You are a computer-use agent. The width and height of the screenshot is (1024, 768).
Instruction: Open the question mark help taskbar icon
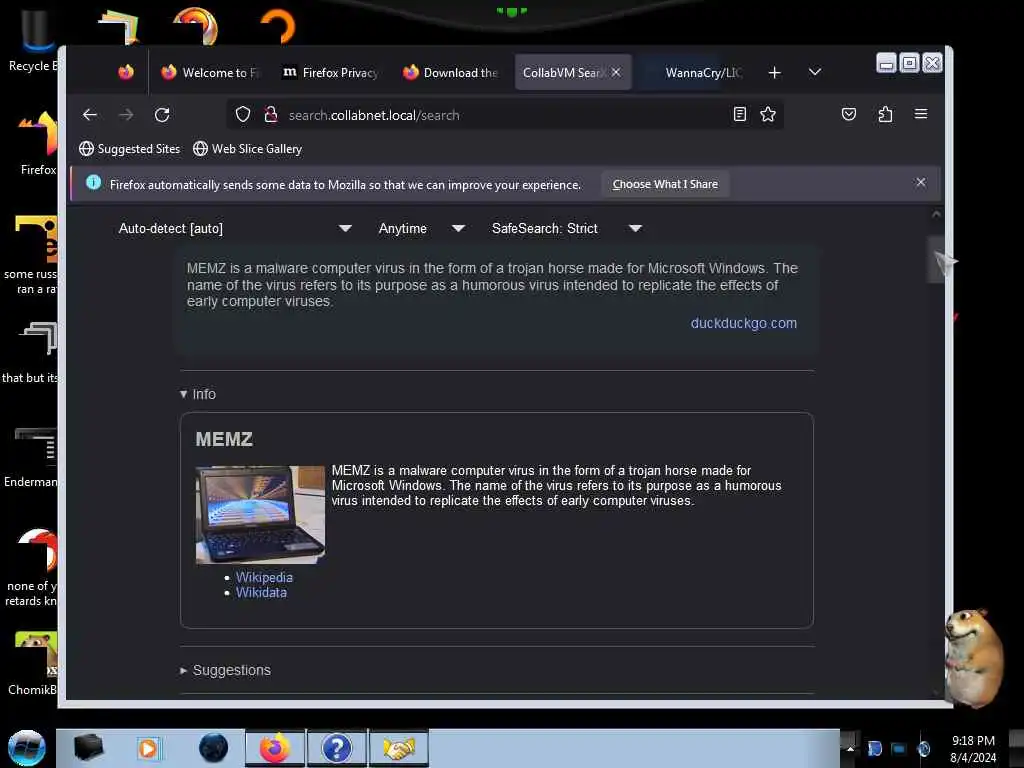(x=336, y=748)
